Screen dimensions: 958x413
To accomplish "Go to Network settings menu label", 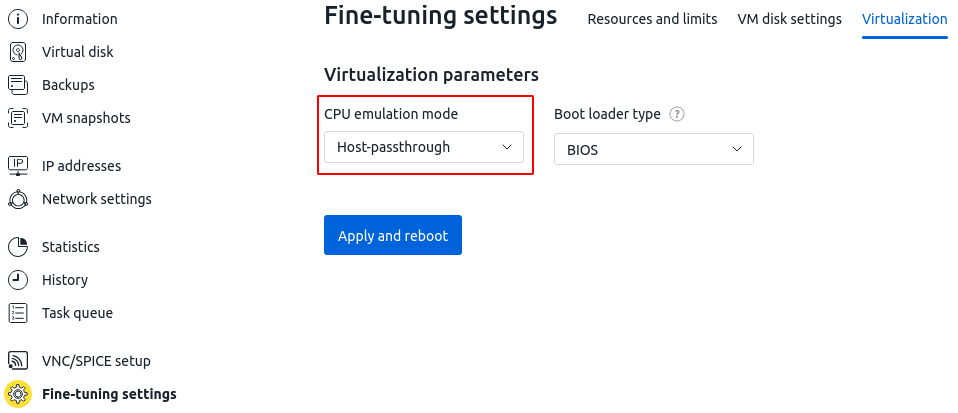I will click(97, 199).
